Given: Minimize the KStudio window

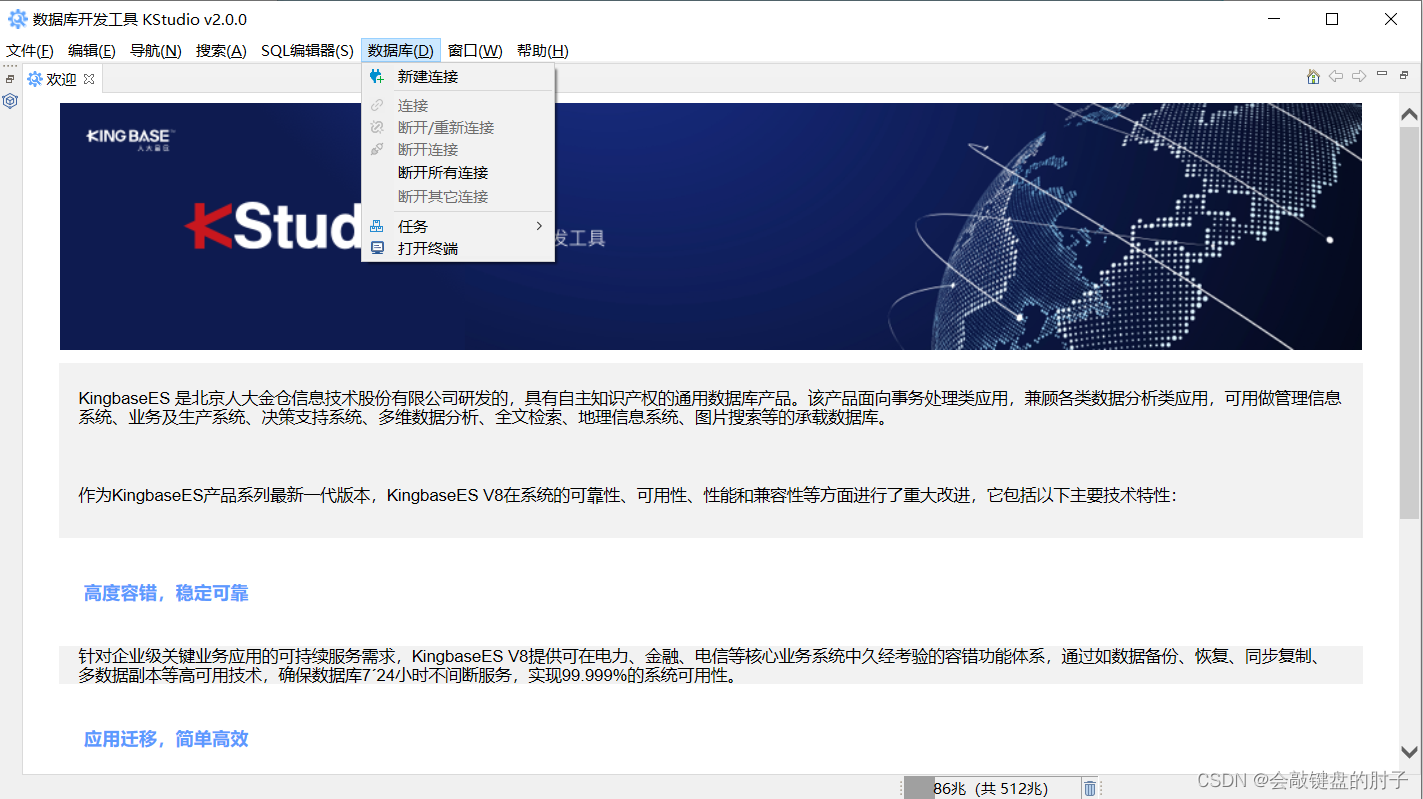Looking at the screenshot, I should 1274,19.
